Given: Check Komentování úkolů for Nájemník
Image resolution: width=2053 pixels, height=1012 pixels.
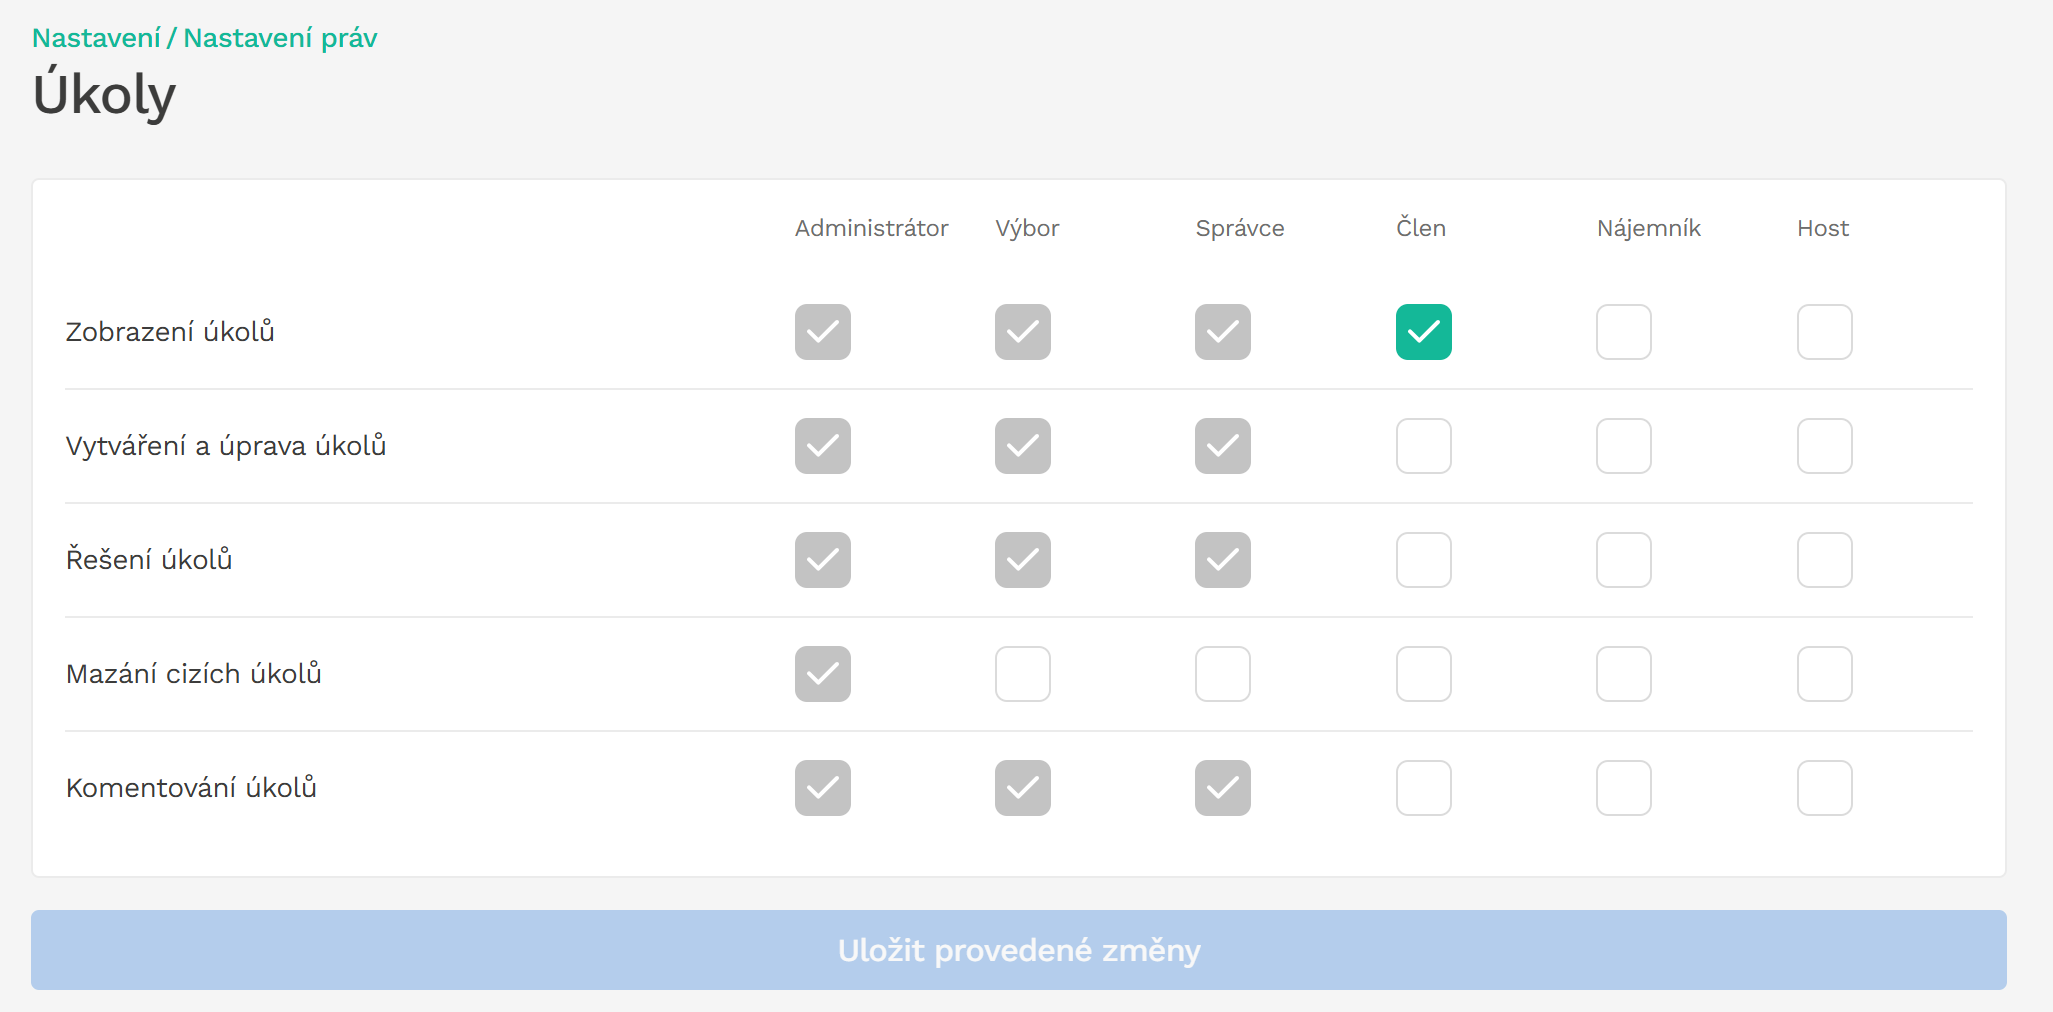Looking at the screenshot, I should coord(1623,788).
